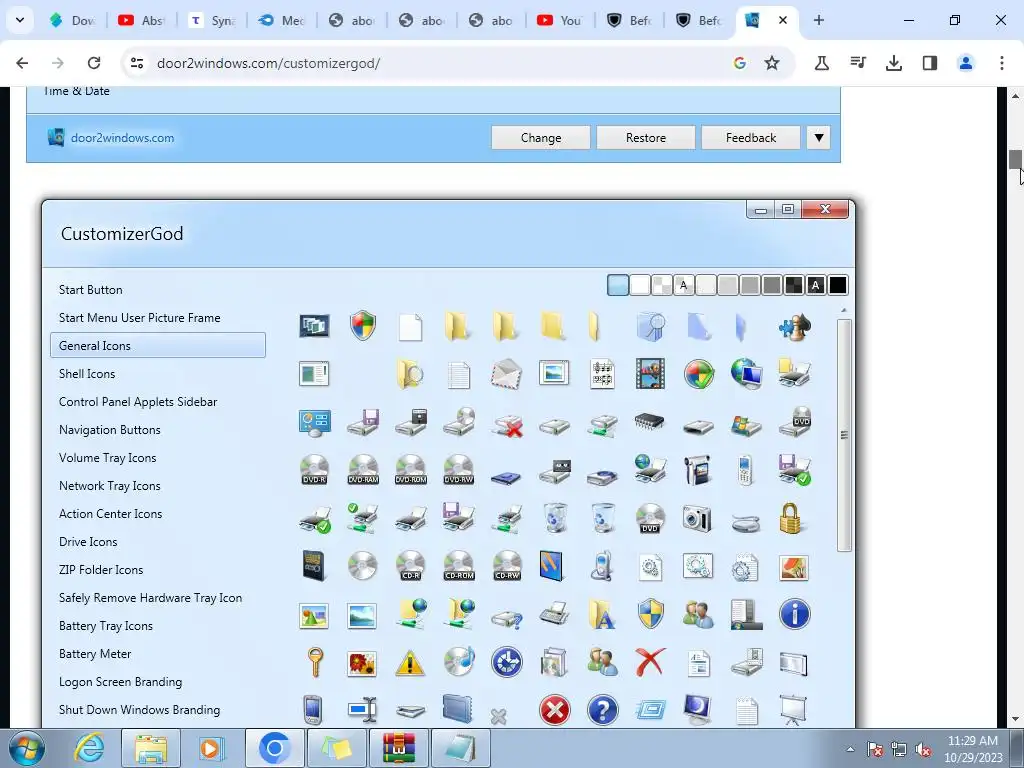This screenshot has width=1024, height=768.
Task: Click the blue question mark help icon
Action: (602, 710)
